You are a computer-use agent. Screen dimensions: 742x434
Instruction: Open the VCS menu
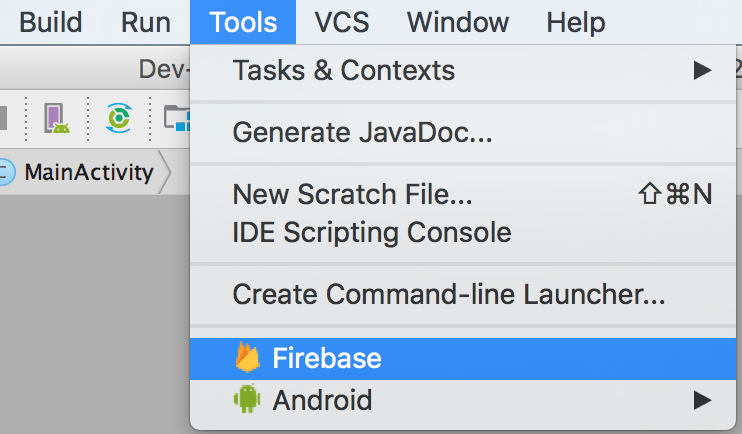click(342, 22)
